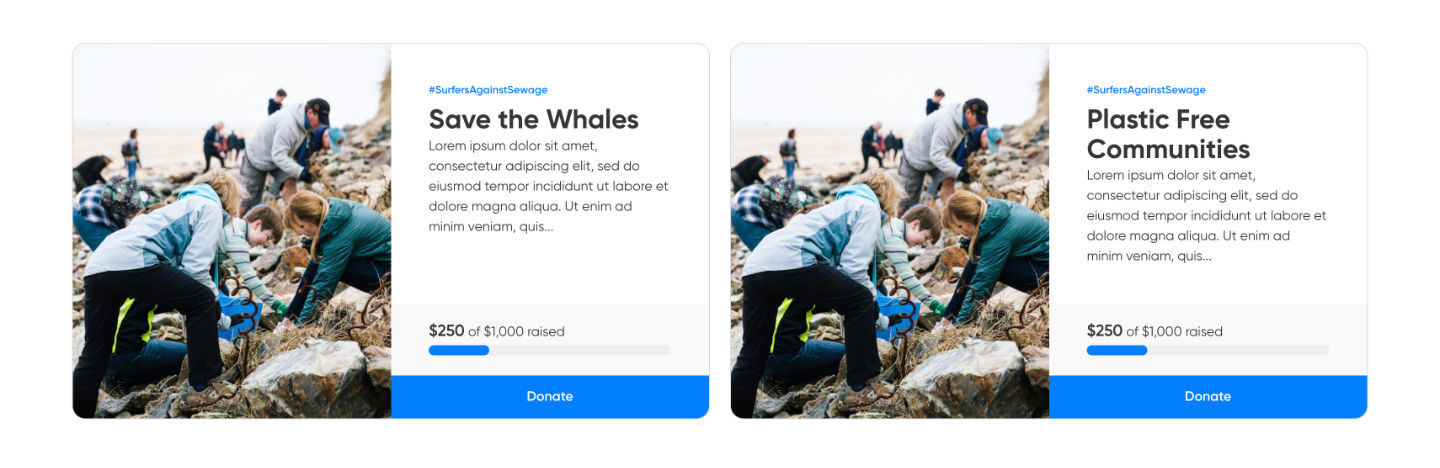Click Donate on the Plastic Free Communities card

(x=1208, y=396)
